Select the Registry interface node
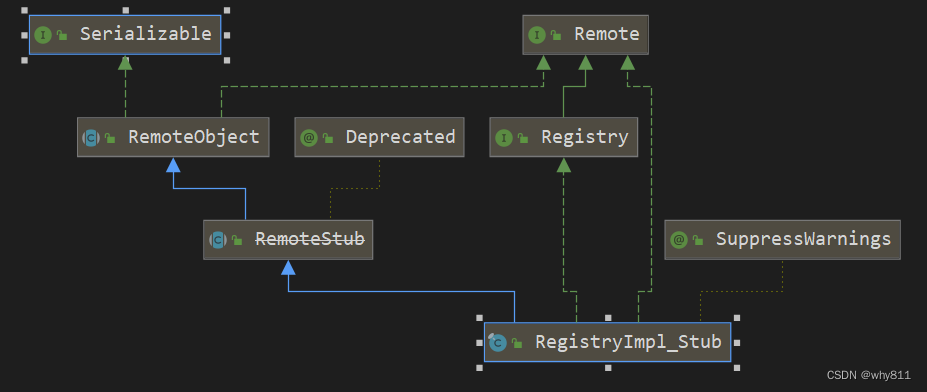 563,137
